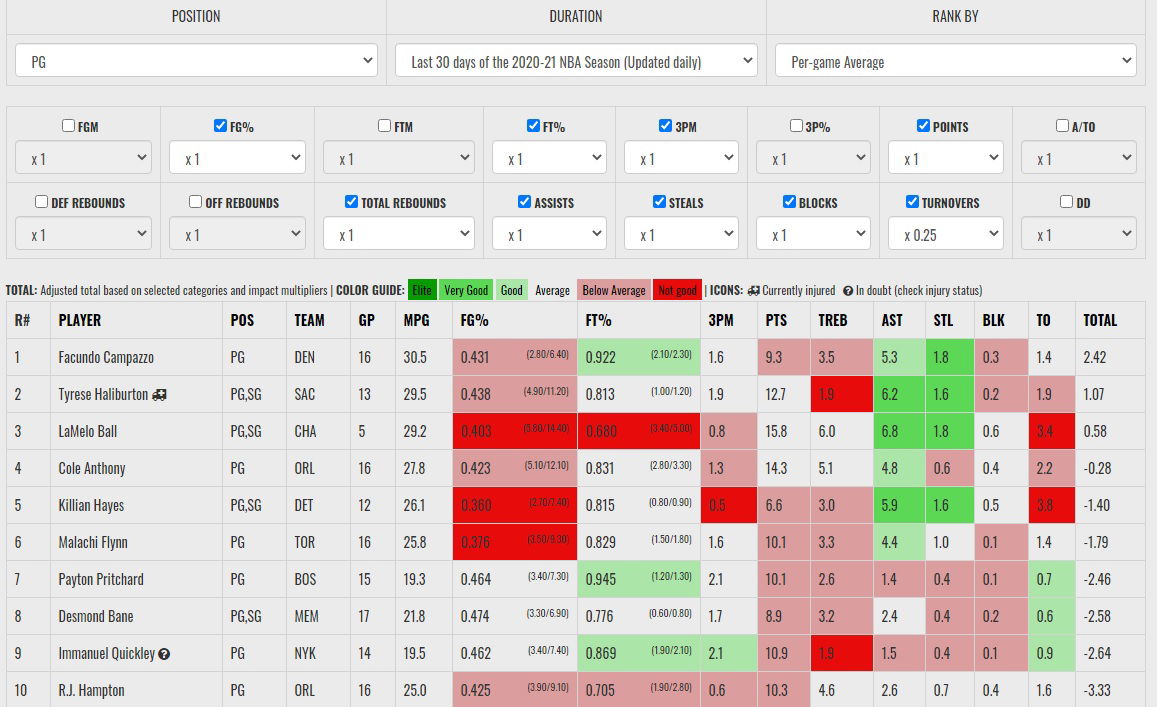Uncheck the POINTS category checkbox
Image resolution: width=1157 pixels, height=707 pixels.
click(923, 125)
